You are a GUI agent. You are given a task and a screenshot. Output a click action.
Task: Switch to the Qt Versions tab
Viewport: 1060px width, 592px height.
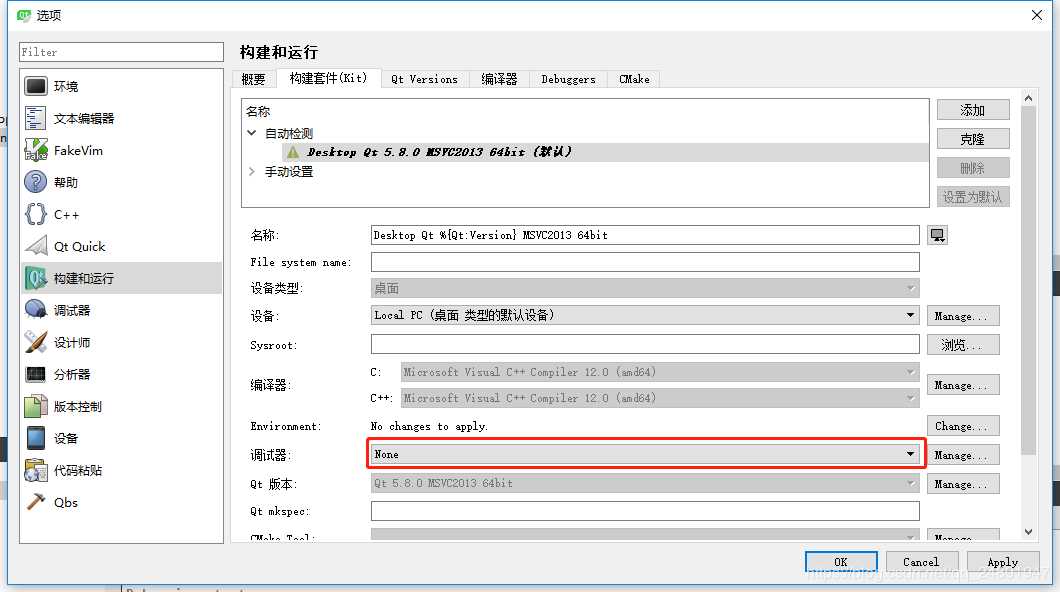click(425, 79)
